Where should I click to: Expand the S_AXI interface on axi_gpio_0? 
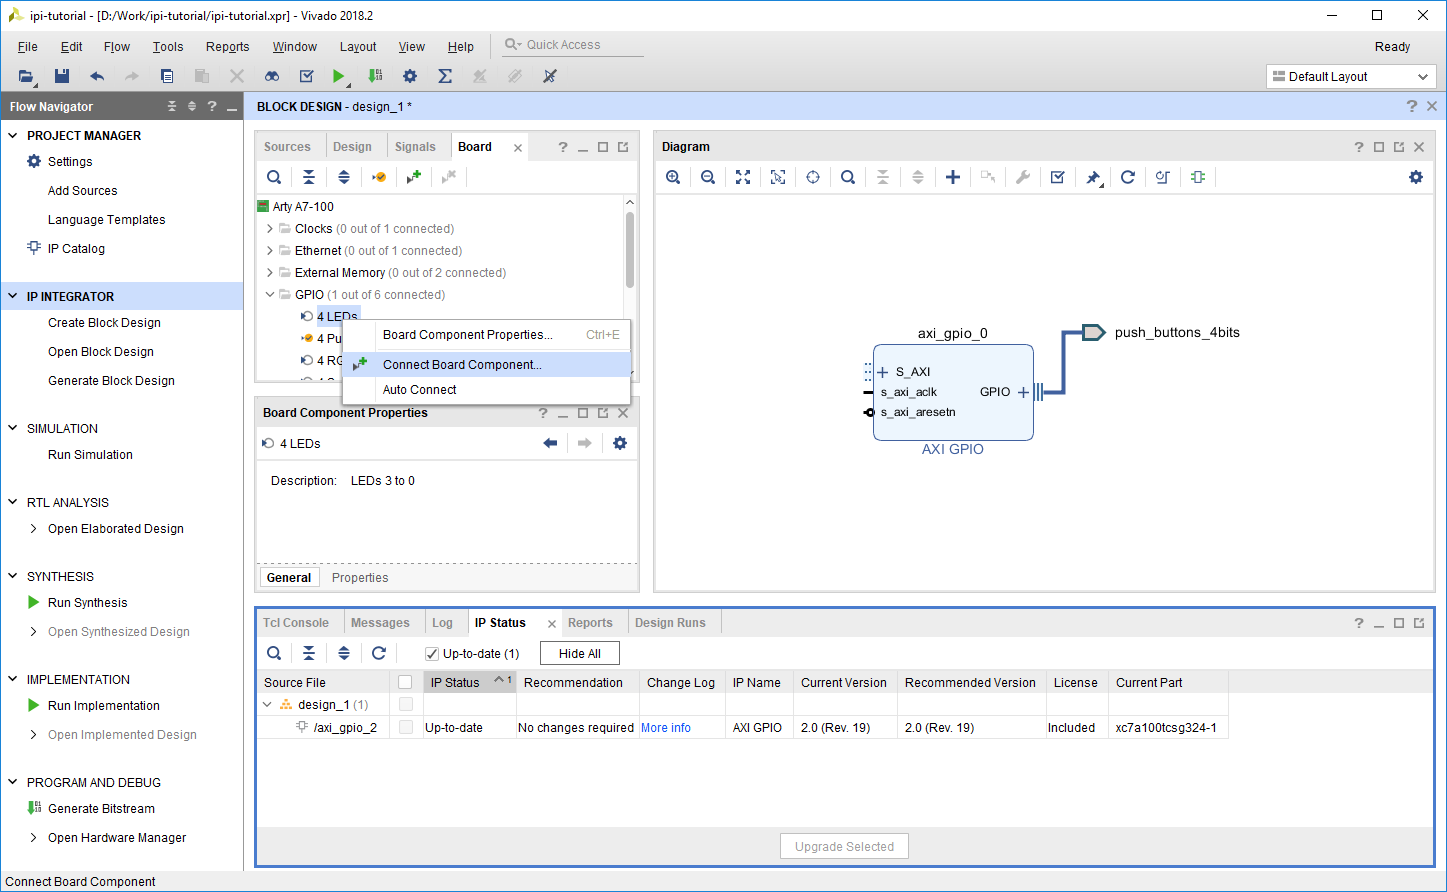tap(883, 372)
